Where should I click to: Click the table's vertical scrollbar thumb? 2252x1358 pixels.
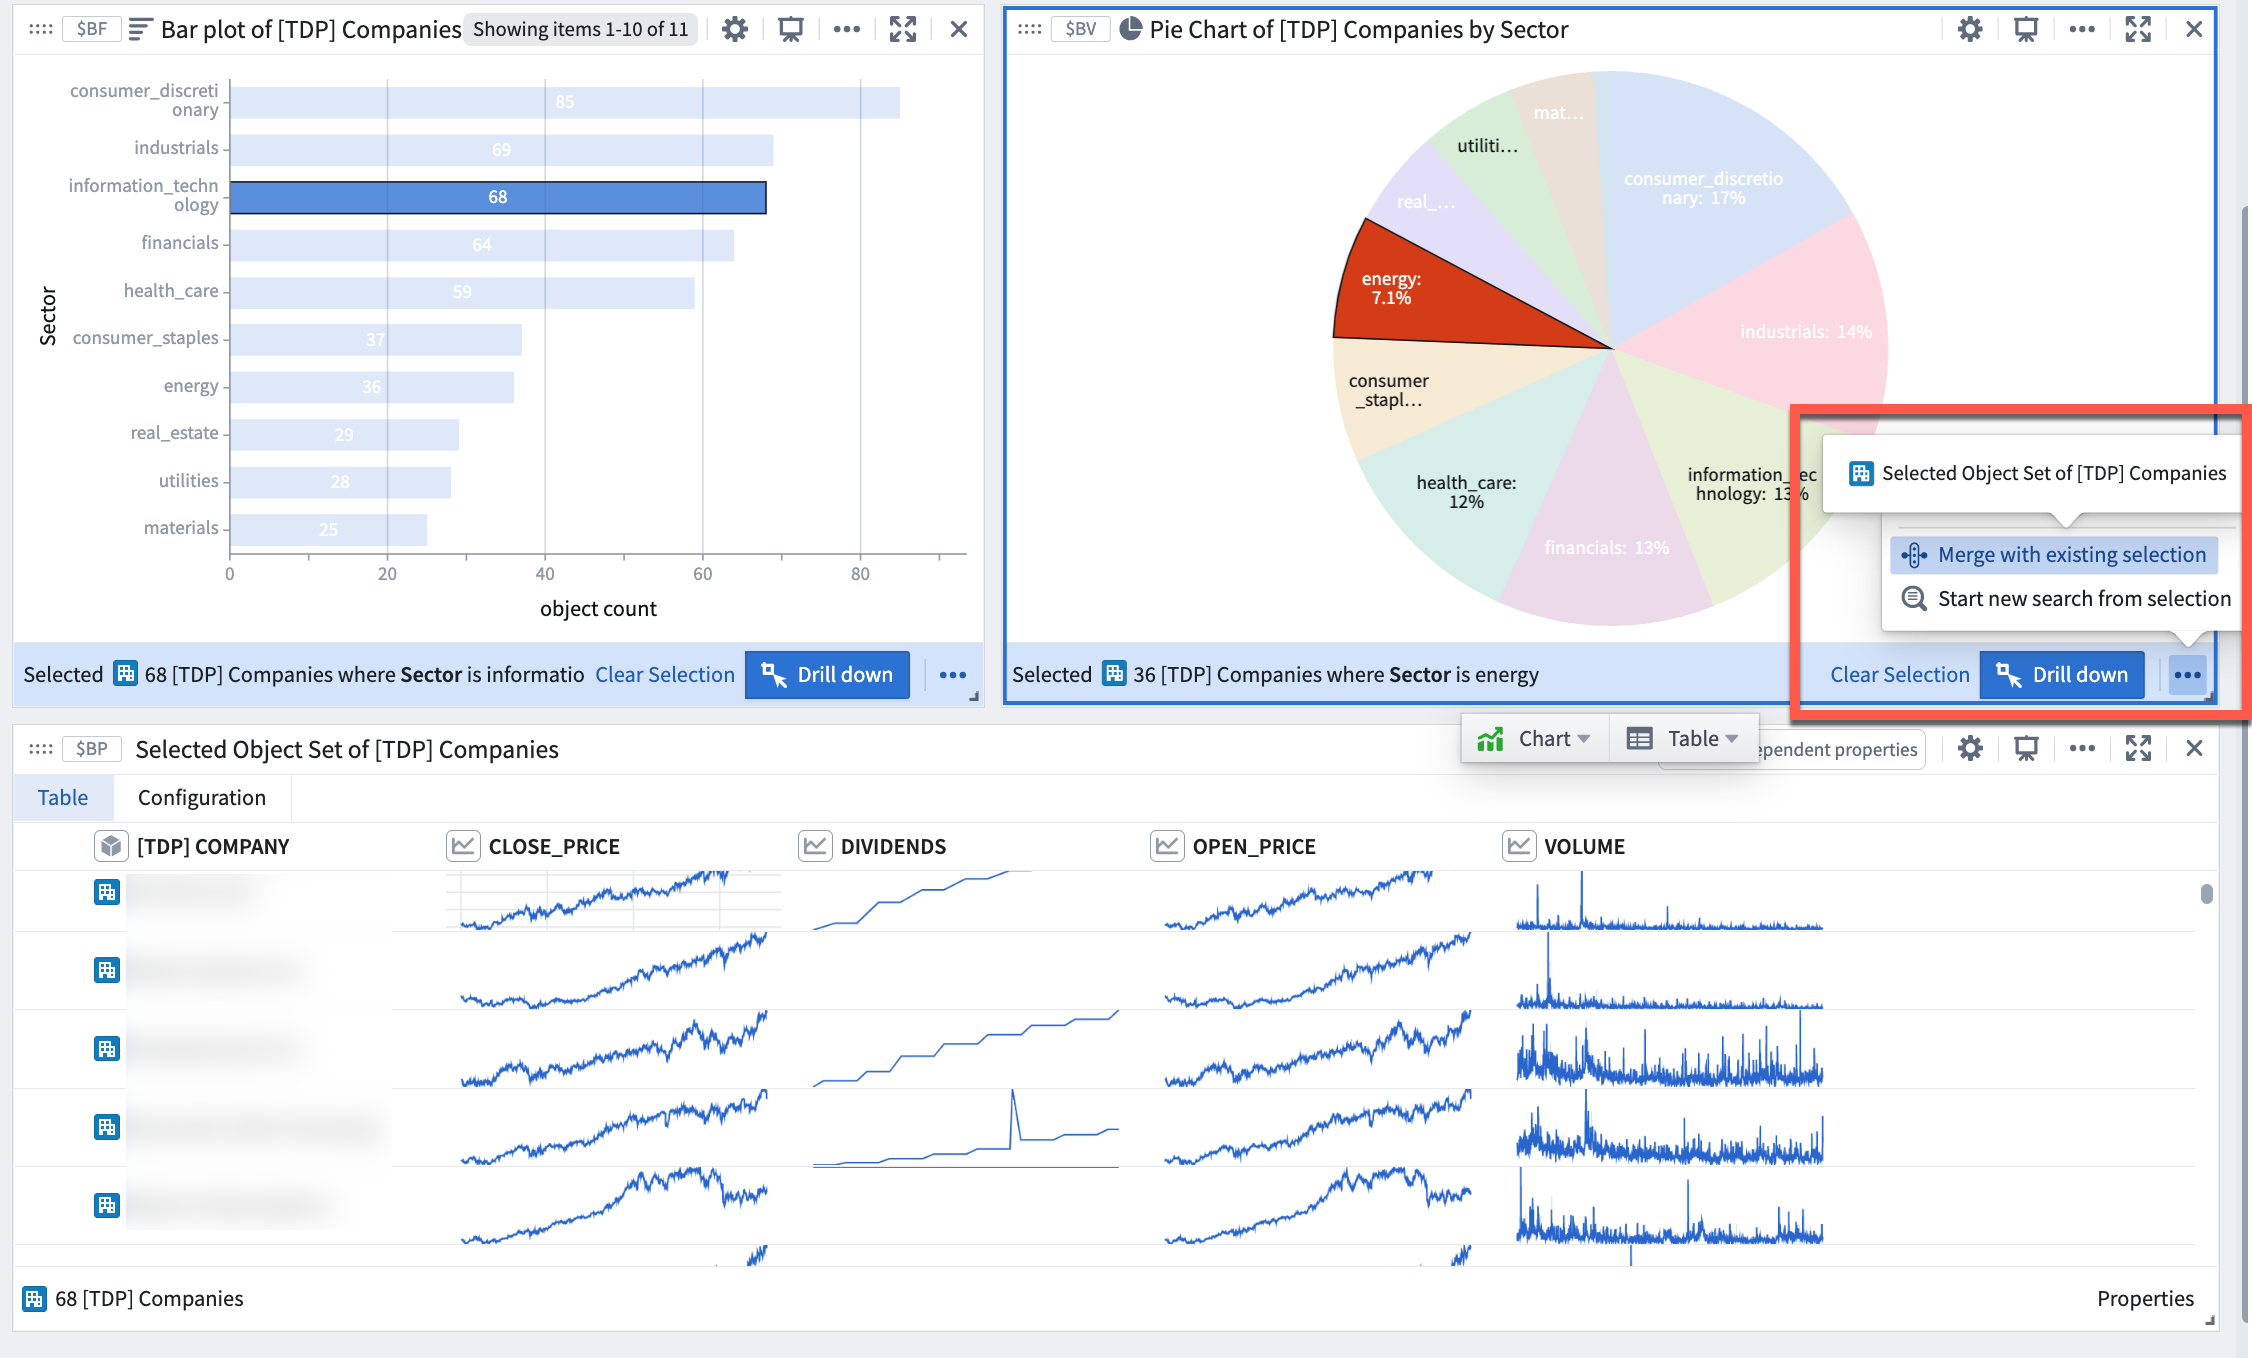click(2206, 894)
